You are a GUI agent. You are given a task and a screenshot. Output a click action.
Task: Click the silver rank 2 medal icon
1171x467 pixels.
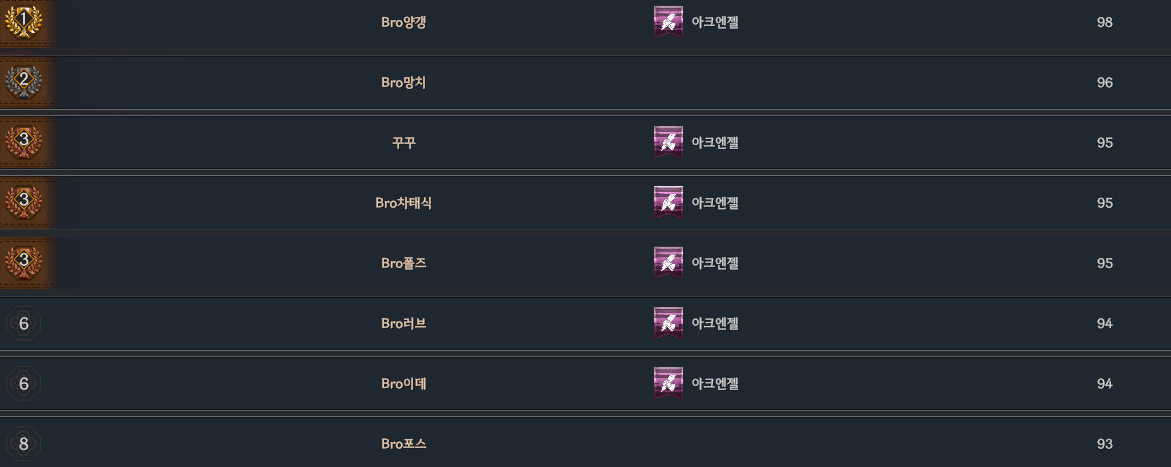click(x=23, y=82)
